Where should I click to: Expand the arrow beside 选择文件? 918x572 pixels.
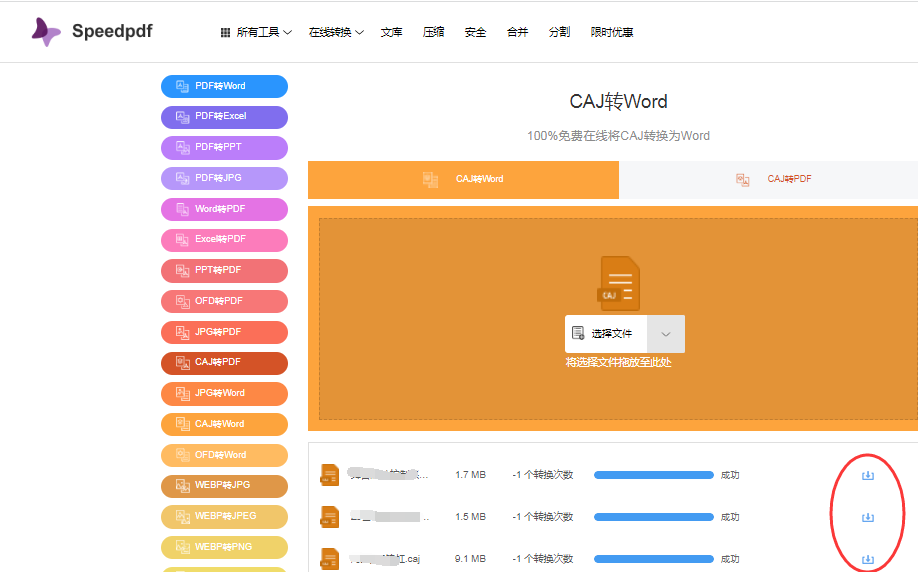tap(666, 334)
